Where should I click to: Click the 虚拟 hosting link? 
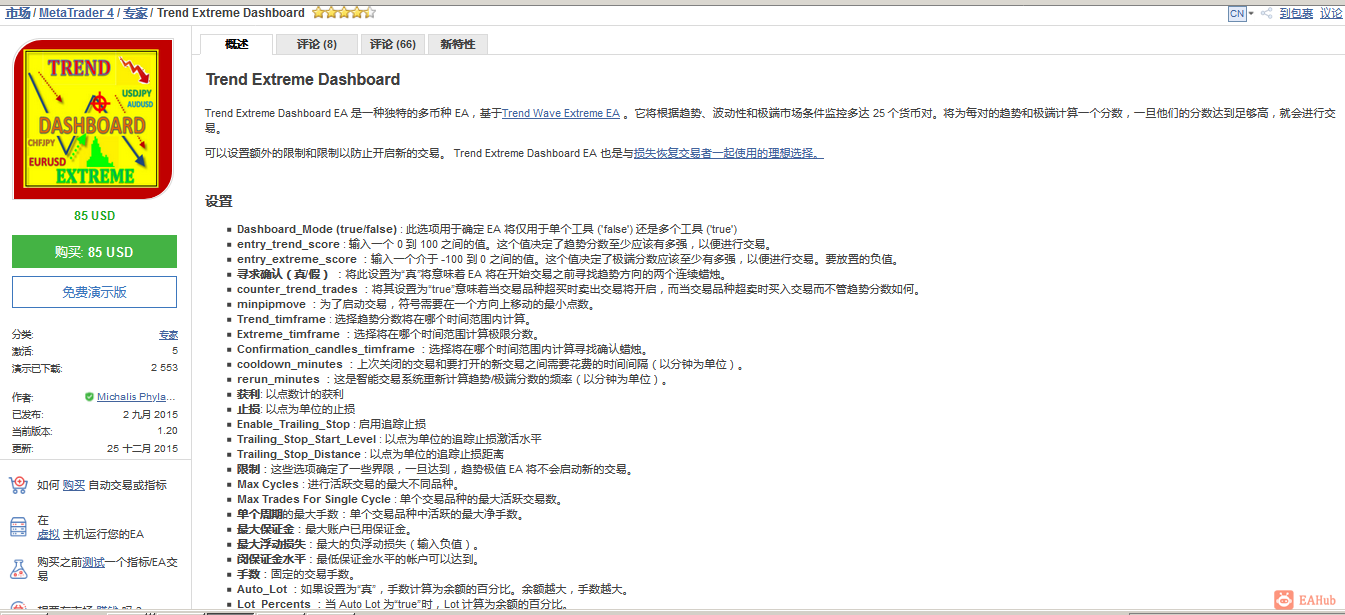coord(48,534)
